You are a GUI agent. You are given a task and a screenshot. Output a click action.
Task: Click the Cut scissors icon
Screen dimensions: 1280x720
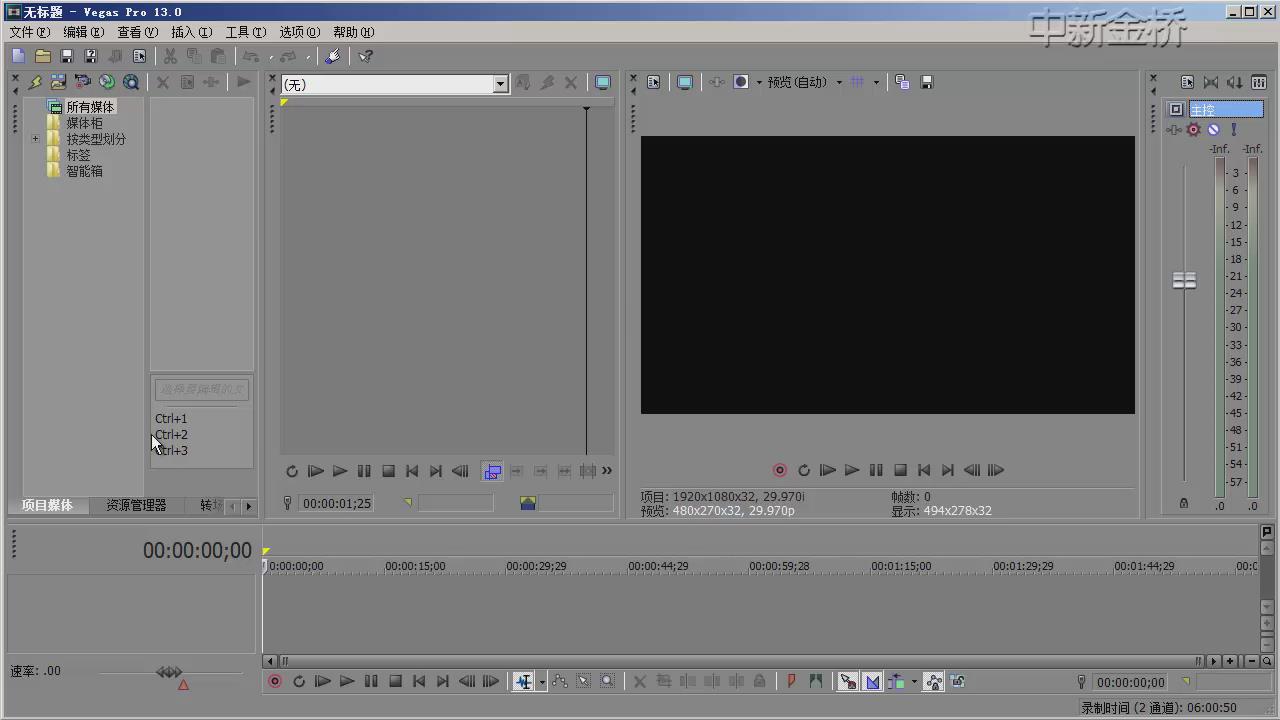coord(170,57)
